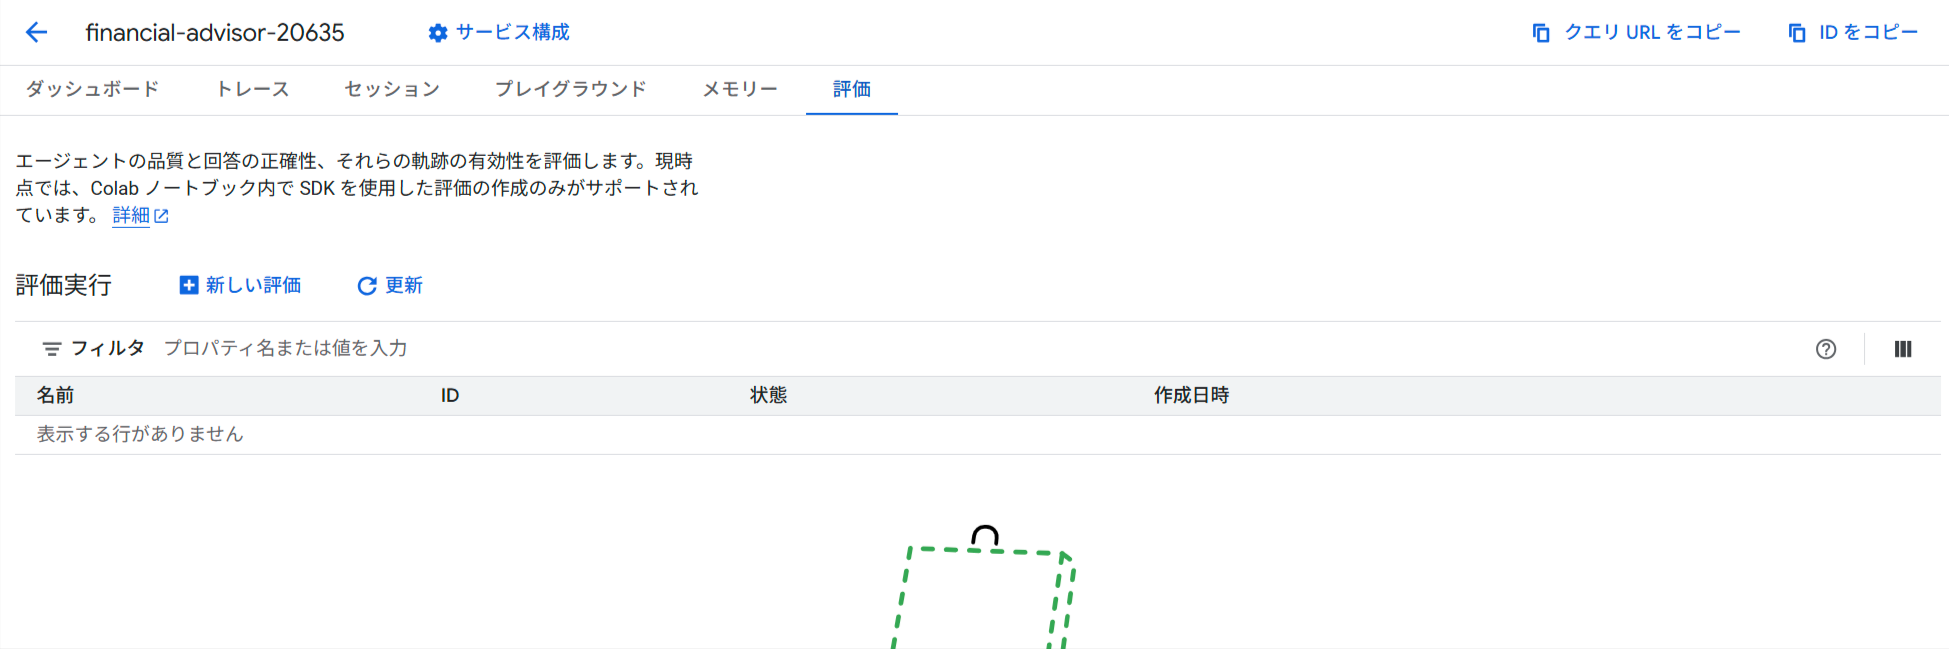Go to the セッション tab
Screen dimensions: 1949x649
coord(392,89)
